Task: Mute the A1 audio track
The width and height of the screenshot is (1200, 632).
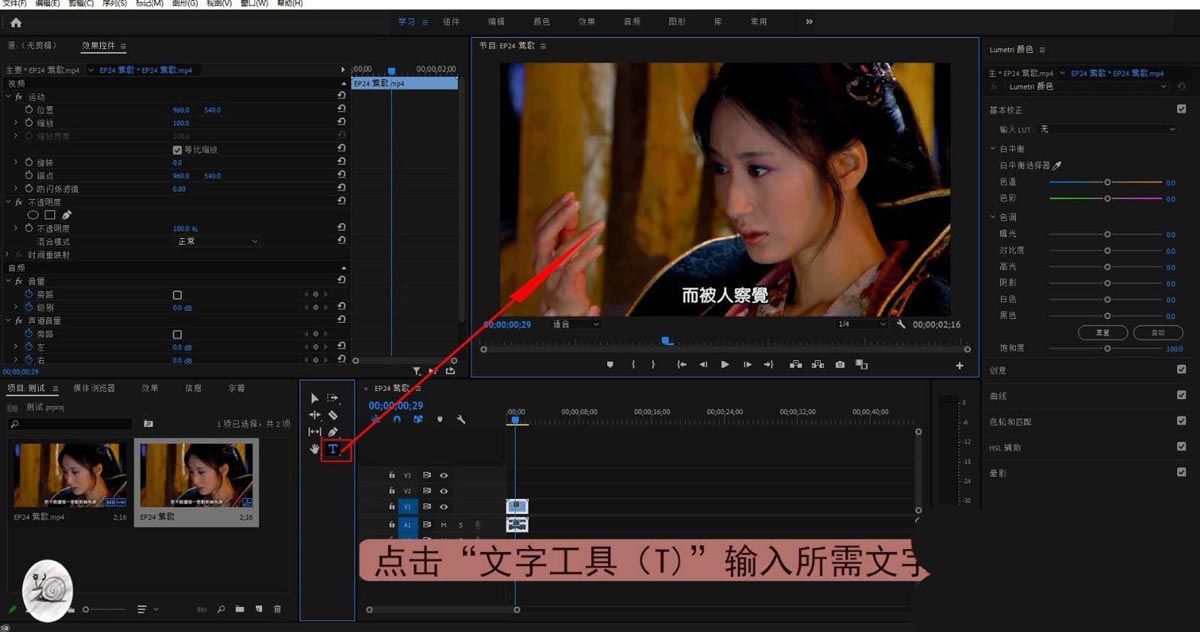Action: tap(443, 524)
